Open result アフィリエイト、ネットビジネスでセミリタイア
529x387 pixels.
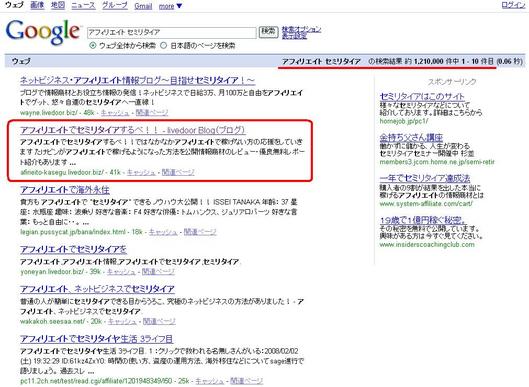click(x=97, y=289)
